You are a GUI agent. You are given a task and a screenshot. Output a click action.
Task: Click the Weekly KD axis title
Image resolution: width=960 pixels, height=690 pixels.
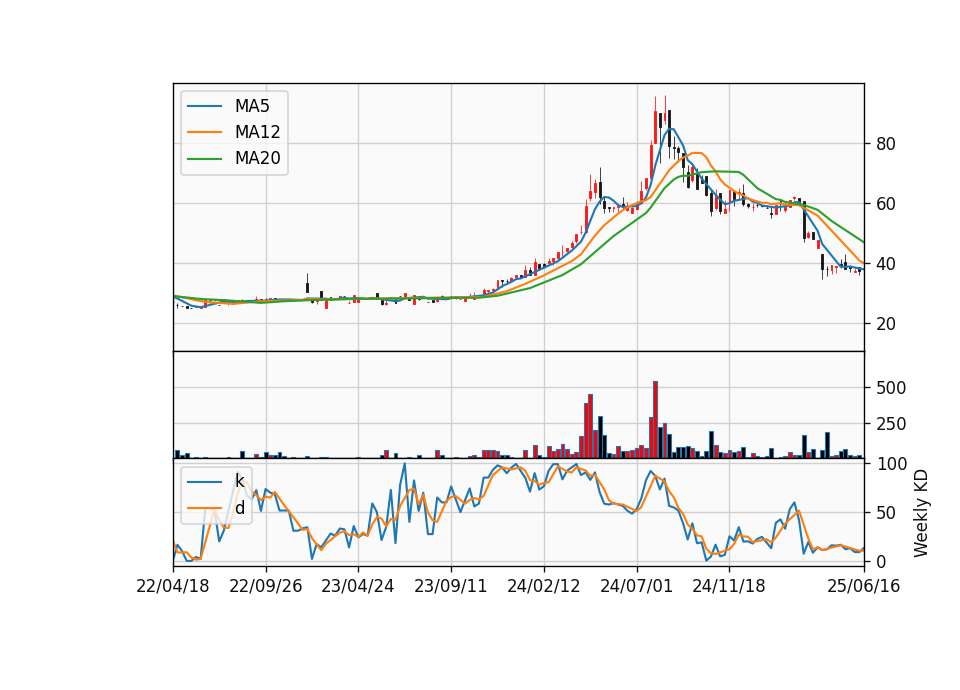click(x=921, y=513)
